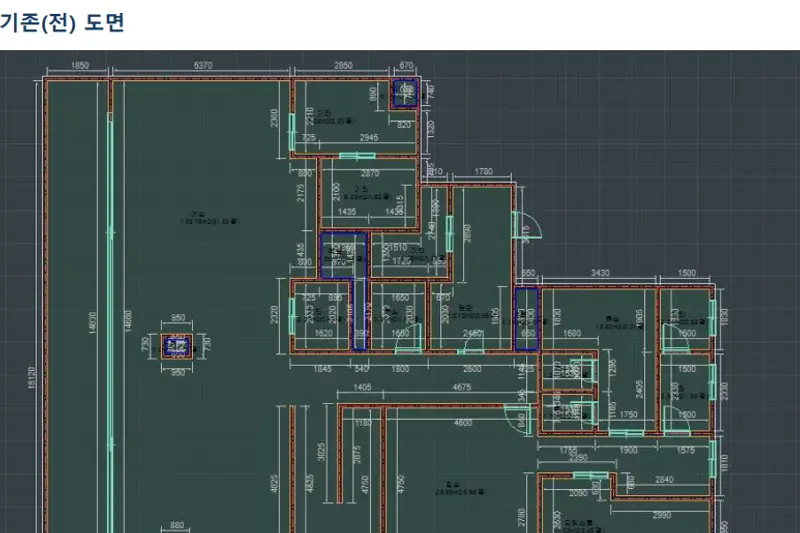
Task: Click the 5370 dimension along the top
Action: click(203, 65)
